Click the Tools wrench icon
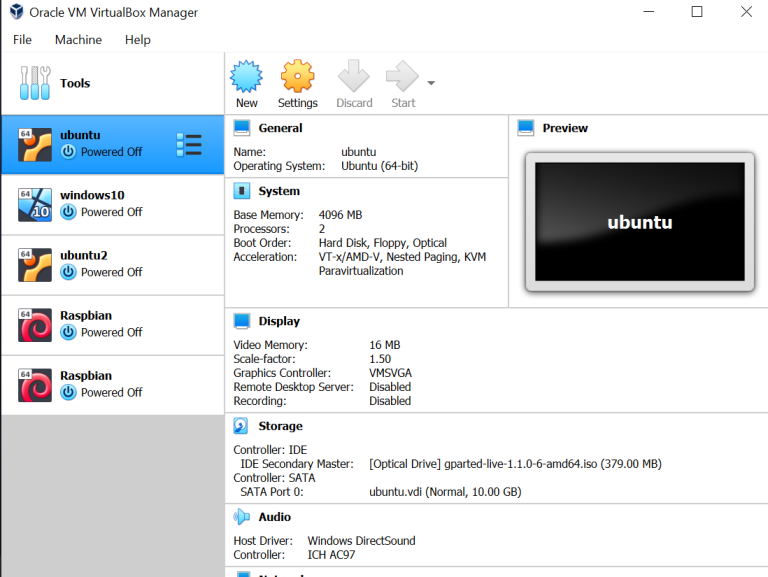 click(34, 83)
